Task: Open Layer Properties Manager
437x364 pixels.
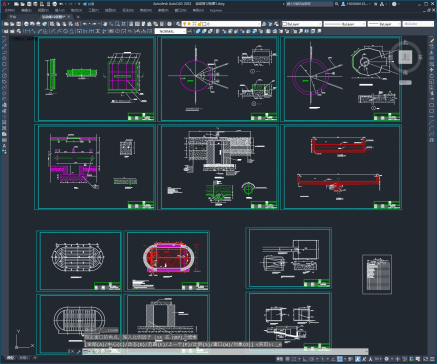Action: (179, 24)
